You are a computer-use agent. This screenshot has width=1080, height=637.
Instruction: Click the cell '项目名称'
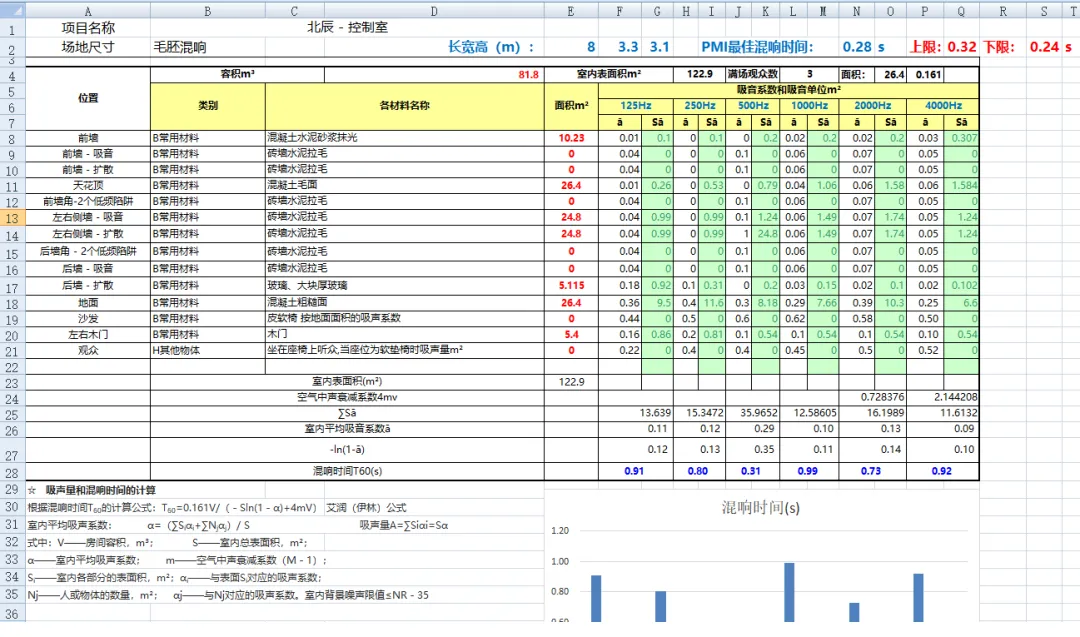pyautogui.click(x=88, y=28)
